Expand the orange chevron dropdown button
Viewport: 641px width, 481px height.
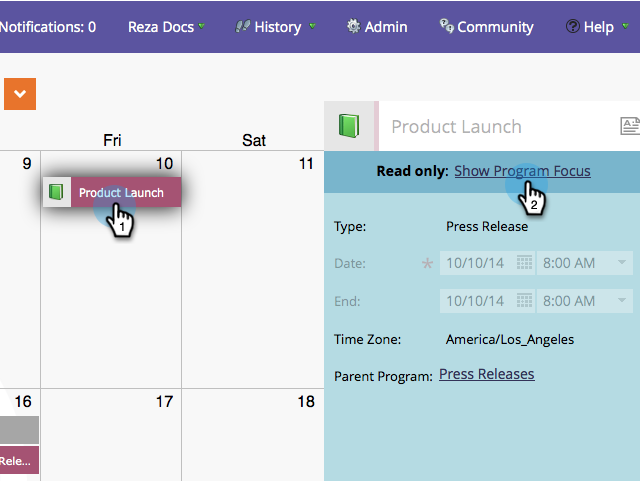20,94
